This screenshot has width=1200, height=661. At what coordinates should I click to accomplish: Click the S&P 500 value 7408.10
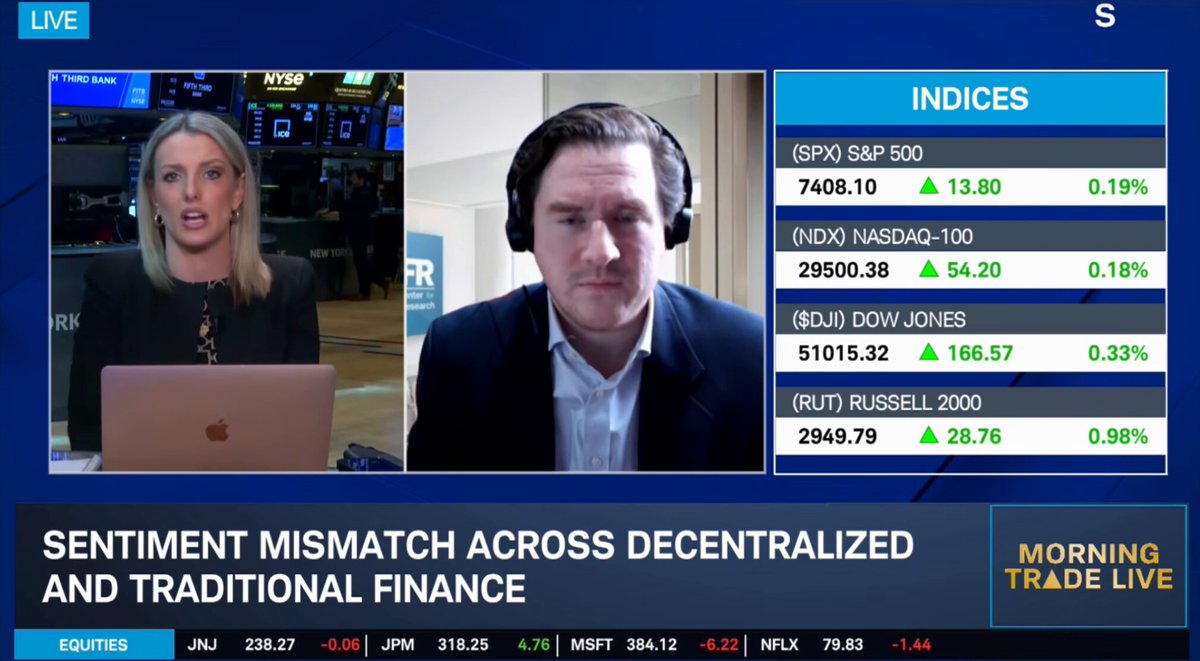[x=837, y=187]
